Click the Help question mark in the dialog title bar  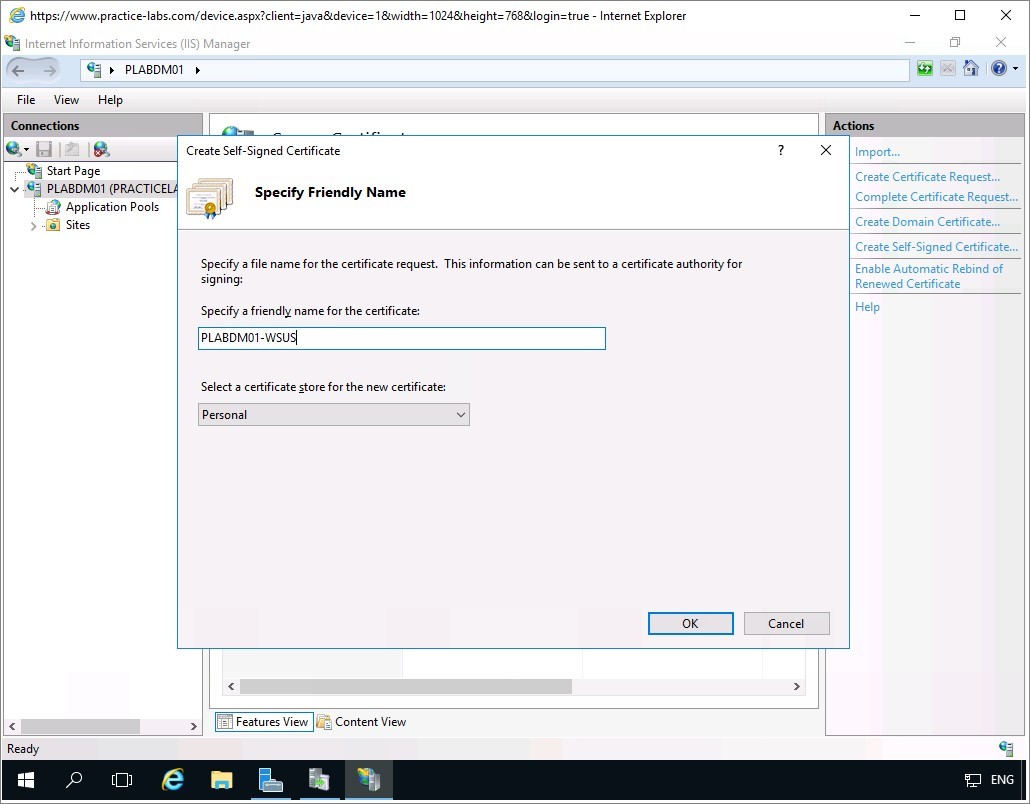point(780,150)
